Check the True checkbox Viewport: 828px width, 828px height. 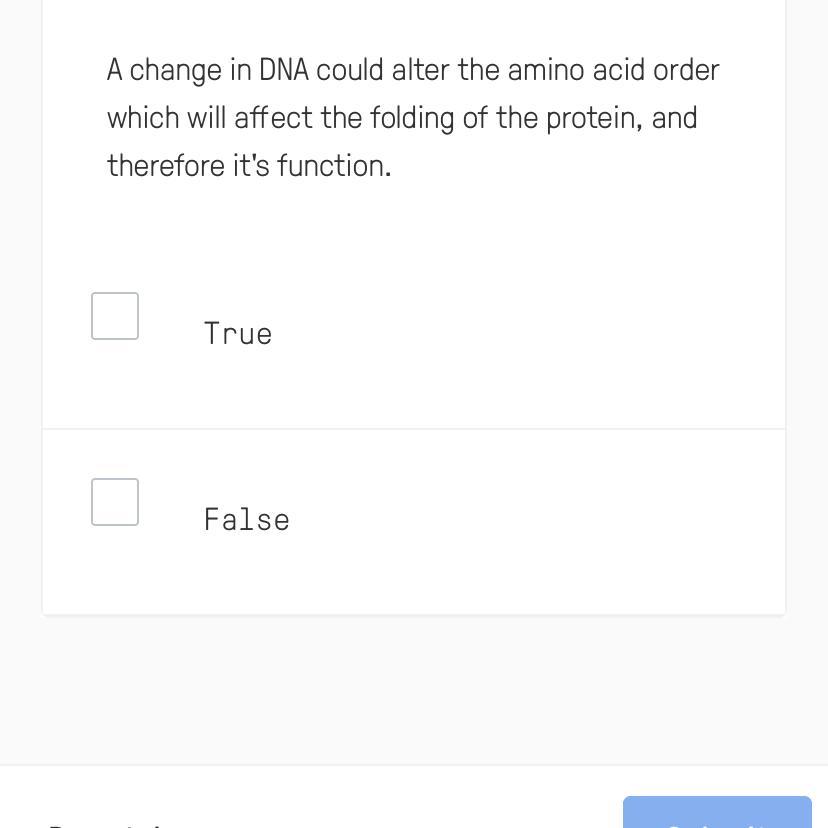[115, 316]
